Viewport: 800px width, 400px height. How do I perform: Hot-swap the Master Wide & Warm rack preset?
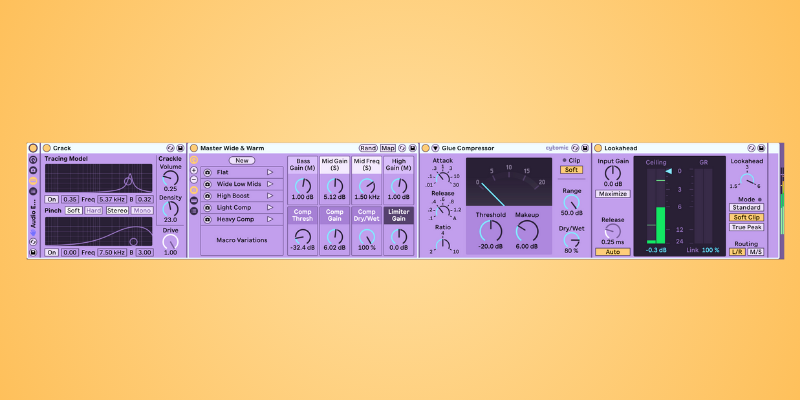(x=403, y=148)
